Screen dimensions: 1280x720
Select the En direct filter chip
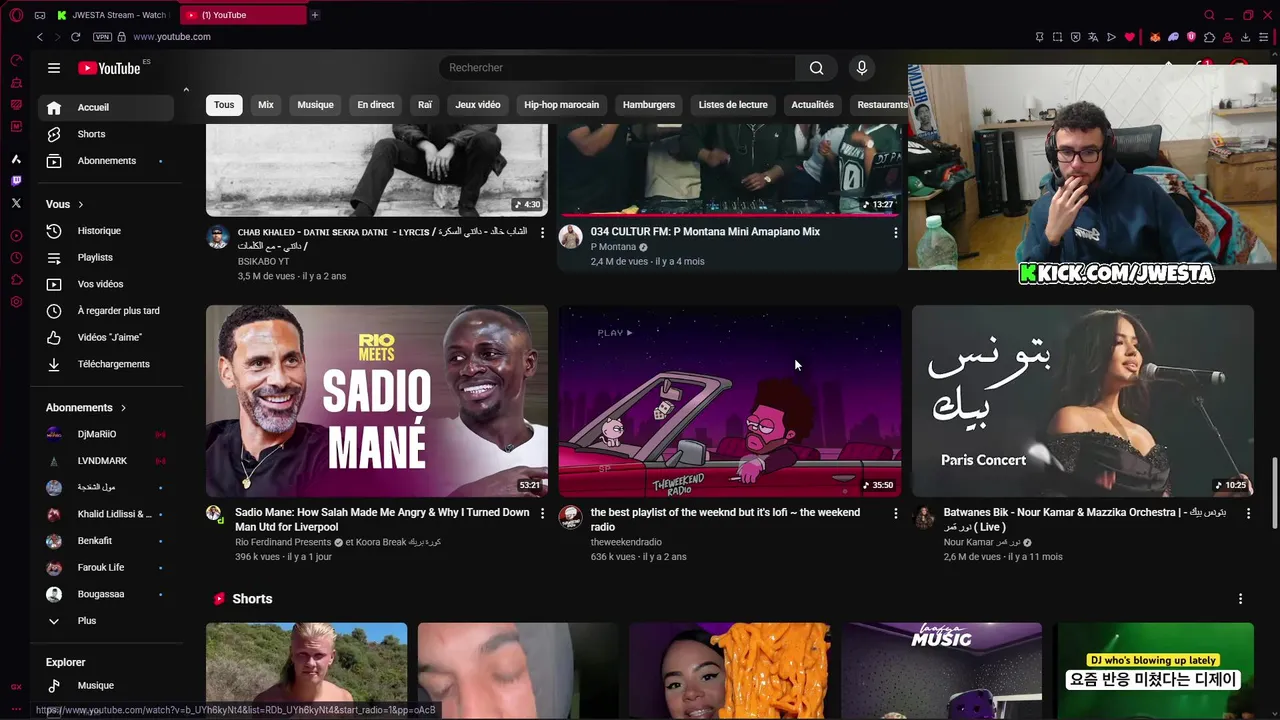tap(376, 105)
